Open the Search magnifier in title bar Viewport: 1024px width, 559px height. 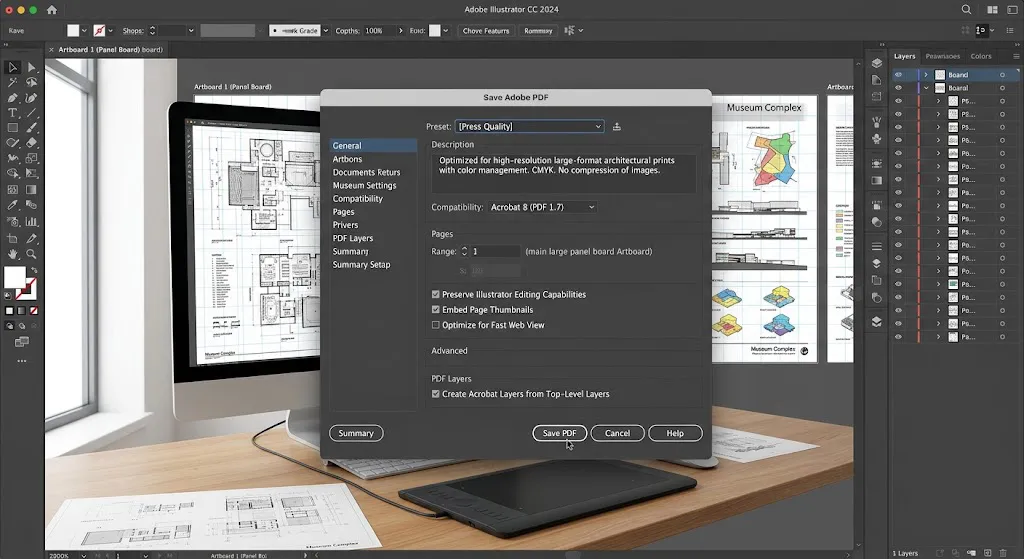click(x=966, y=9)
